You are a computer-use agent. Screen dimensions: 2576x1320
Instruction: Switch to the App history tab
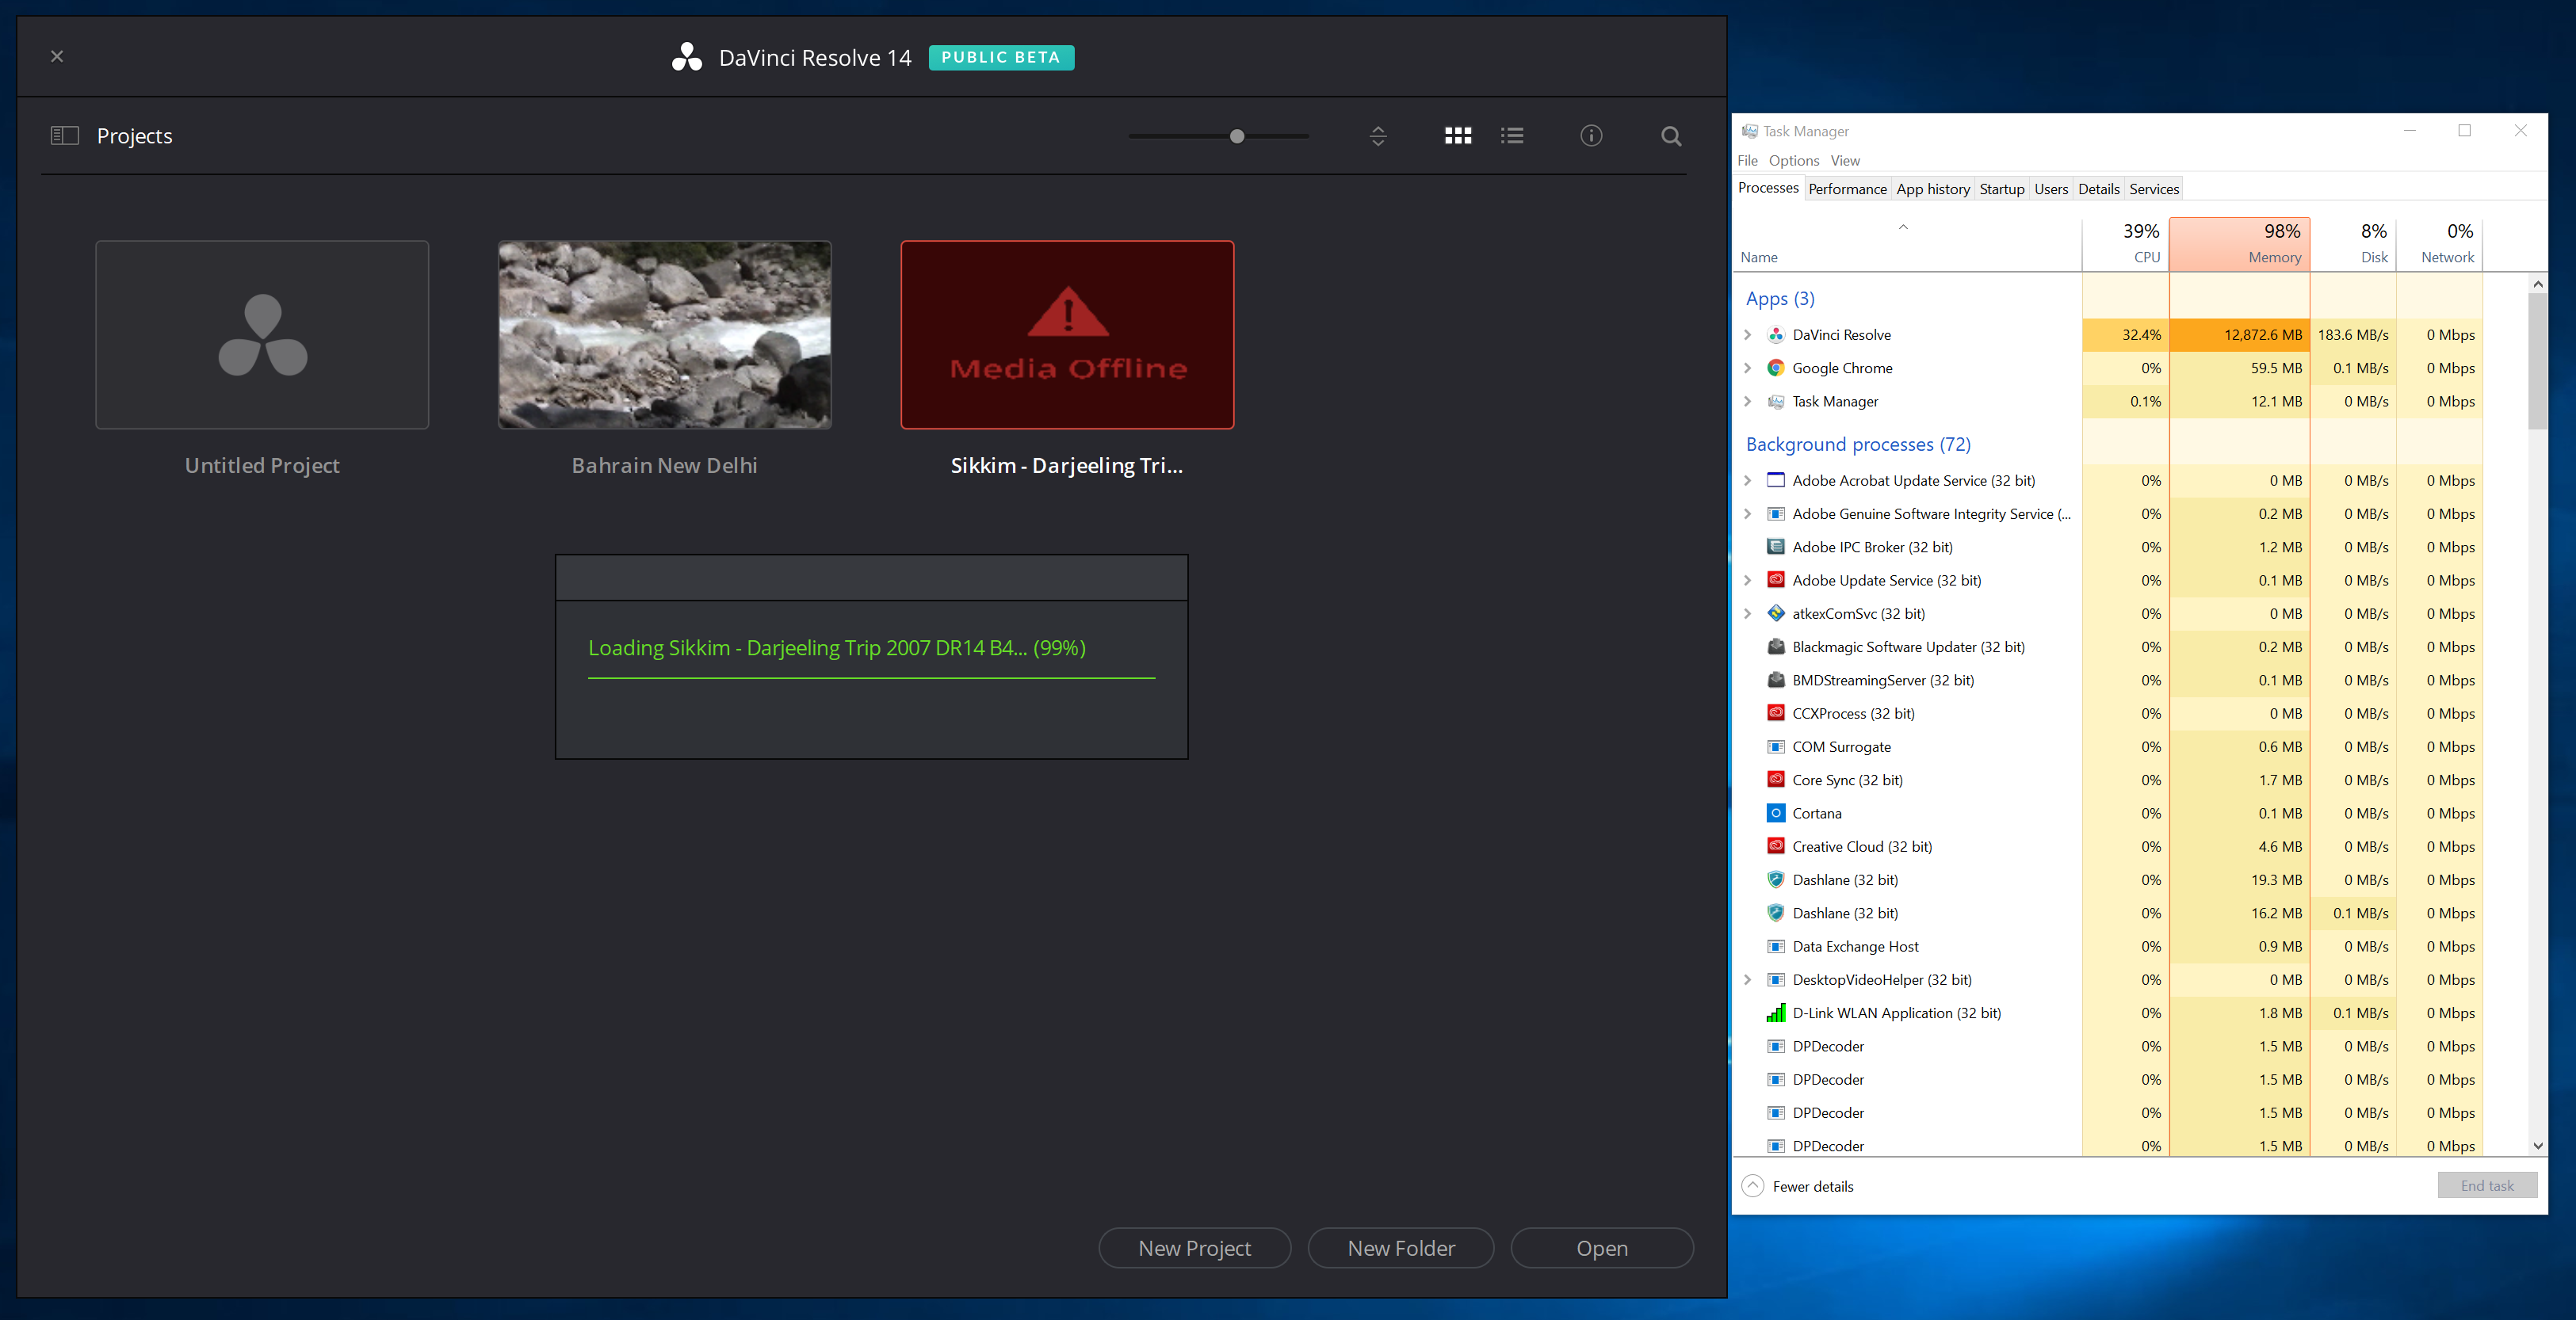point(1932,189)
